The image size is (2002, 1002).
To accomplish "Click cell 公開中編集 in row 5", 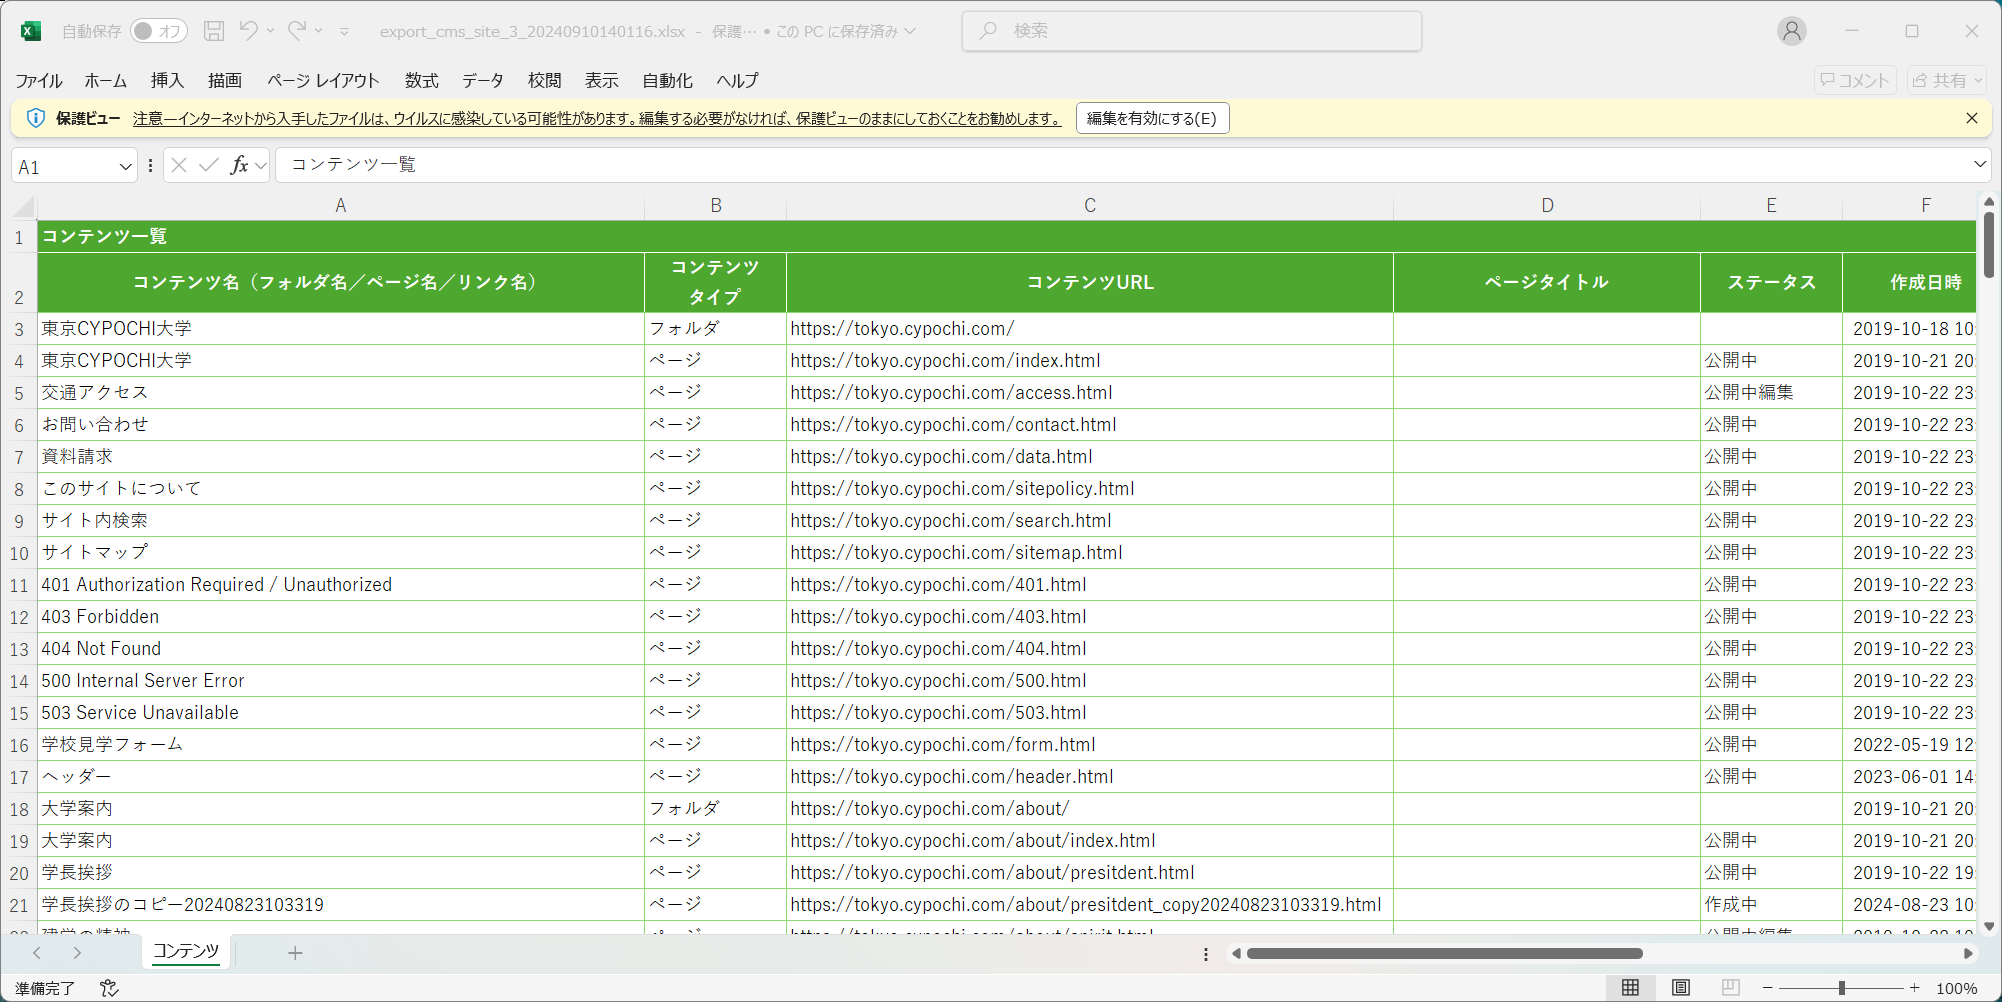I will point(1771,393).
